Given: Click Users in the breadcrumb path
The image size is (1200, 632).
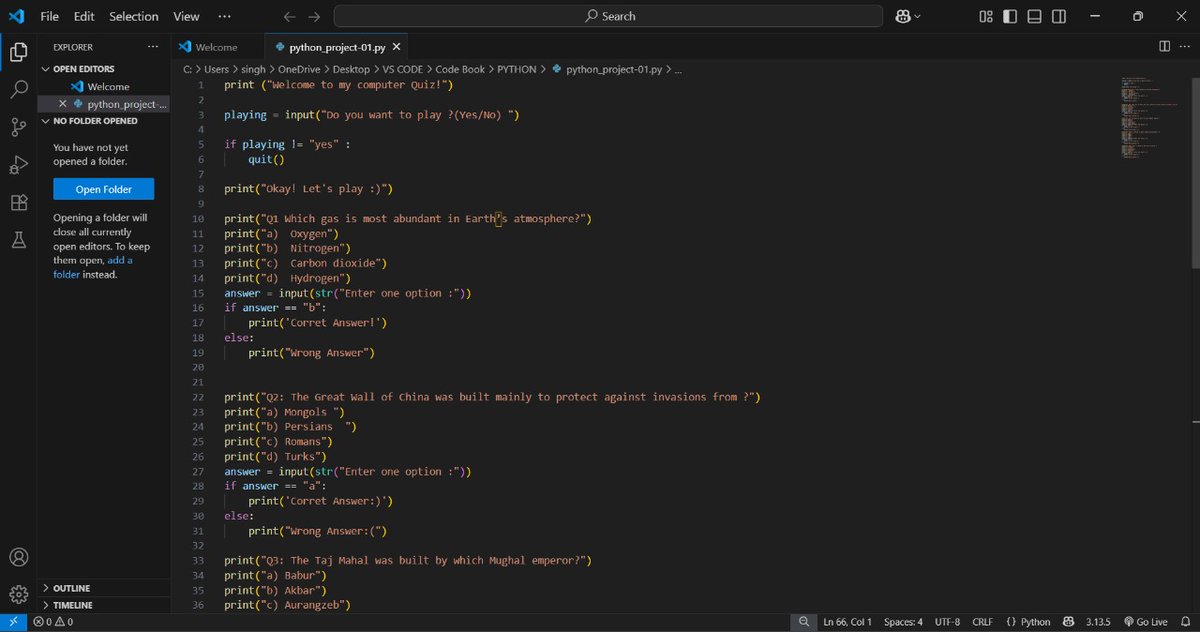Looking at the screenshot, I should [216, 70].
